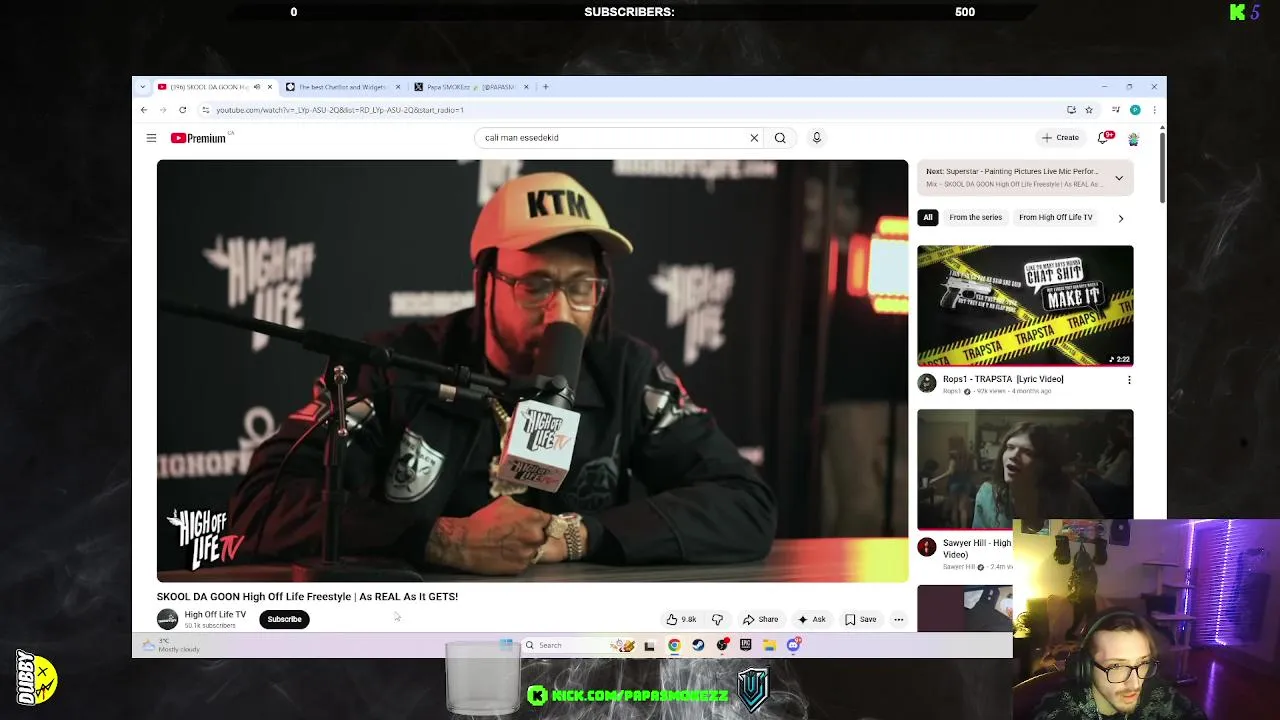
Task: Click the Chrome address bar URL
Action: 340,110
